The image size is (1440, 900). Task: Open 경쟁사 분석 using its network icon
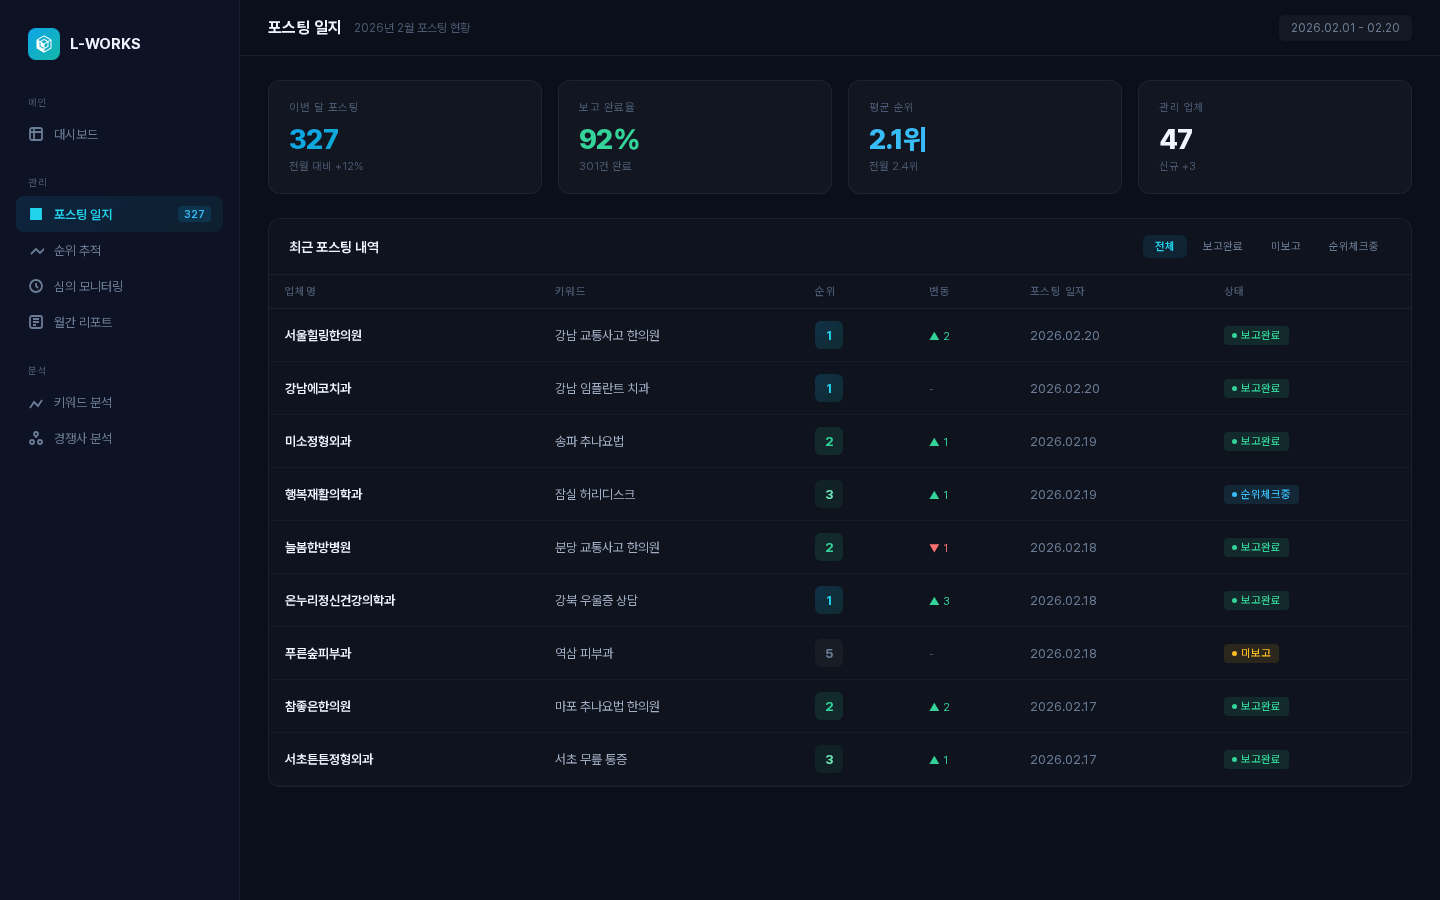[36, 438]
